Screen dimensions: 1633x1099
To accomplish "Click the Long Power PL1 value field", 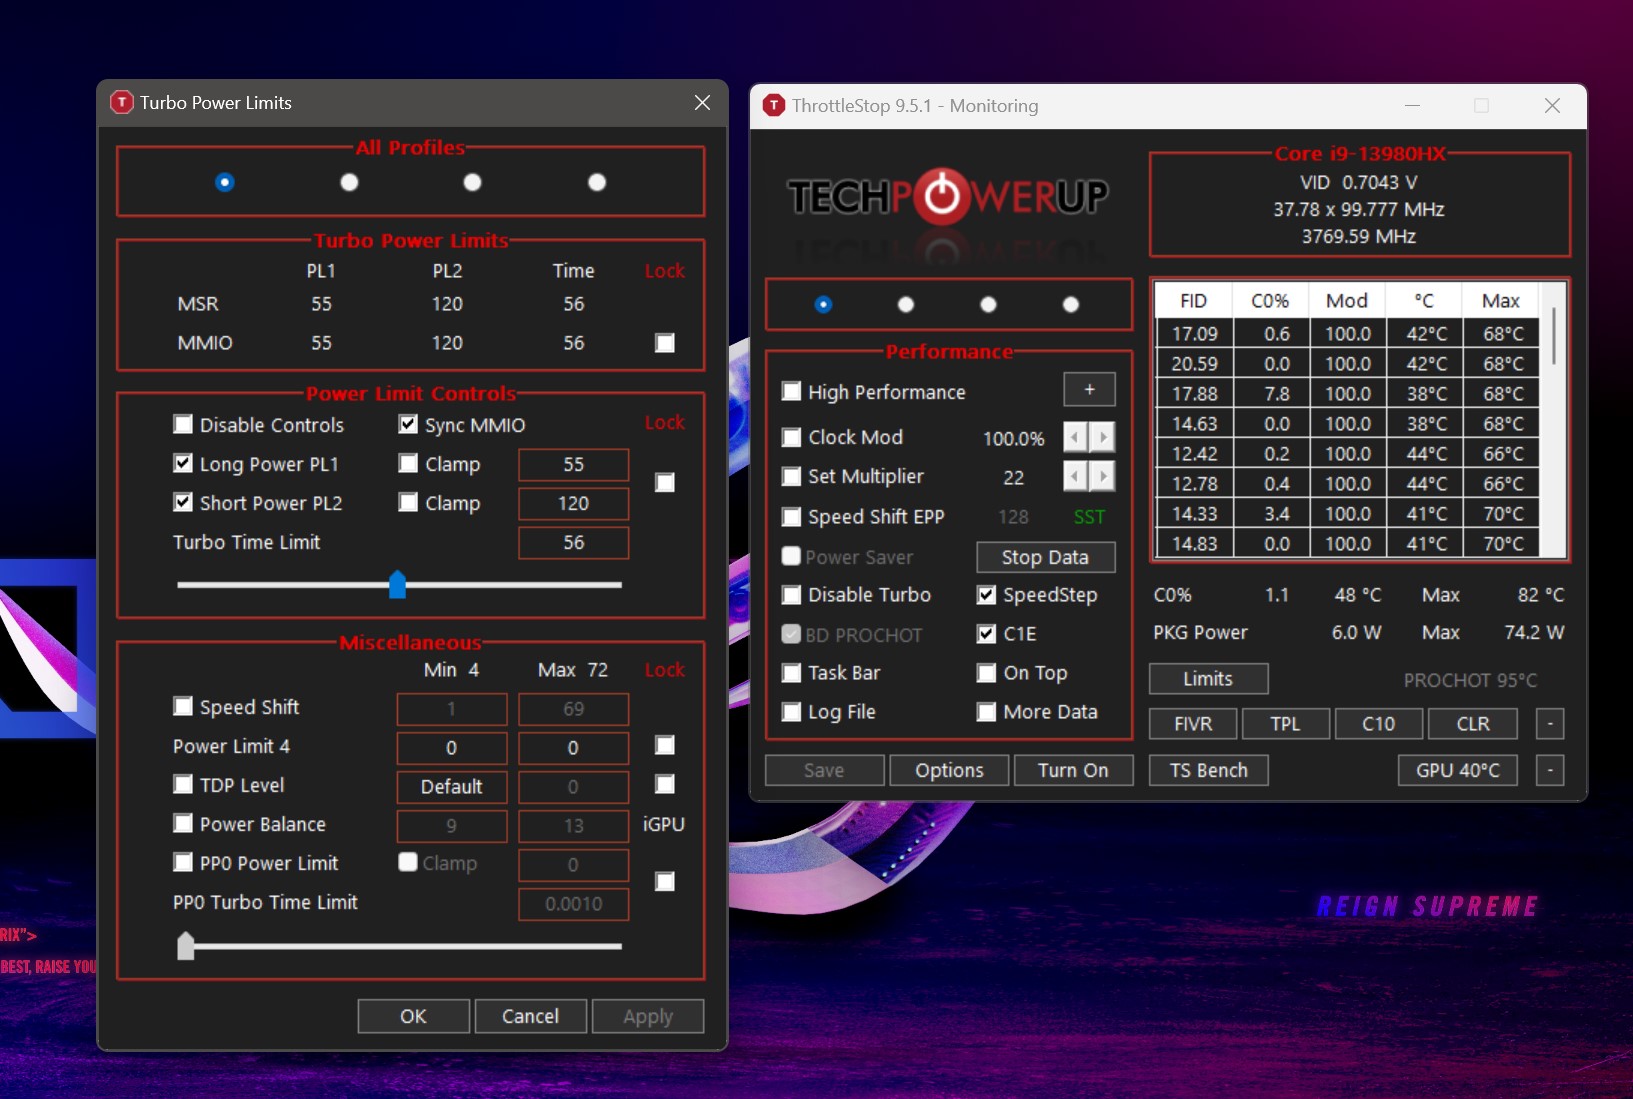I will [x=573, y=465].
